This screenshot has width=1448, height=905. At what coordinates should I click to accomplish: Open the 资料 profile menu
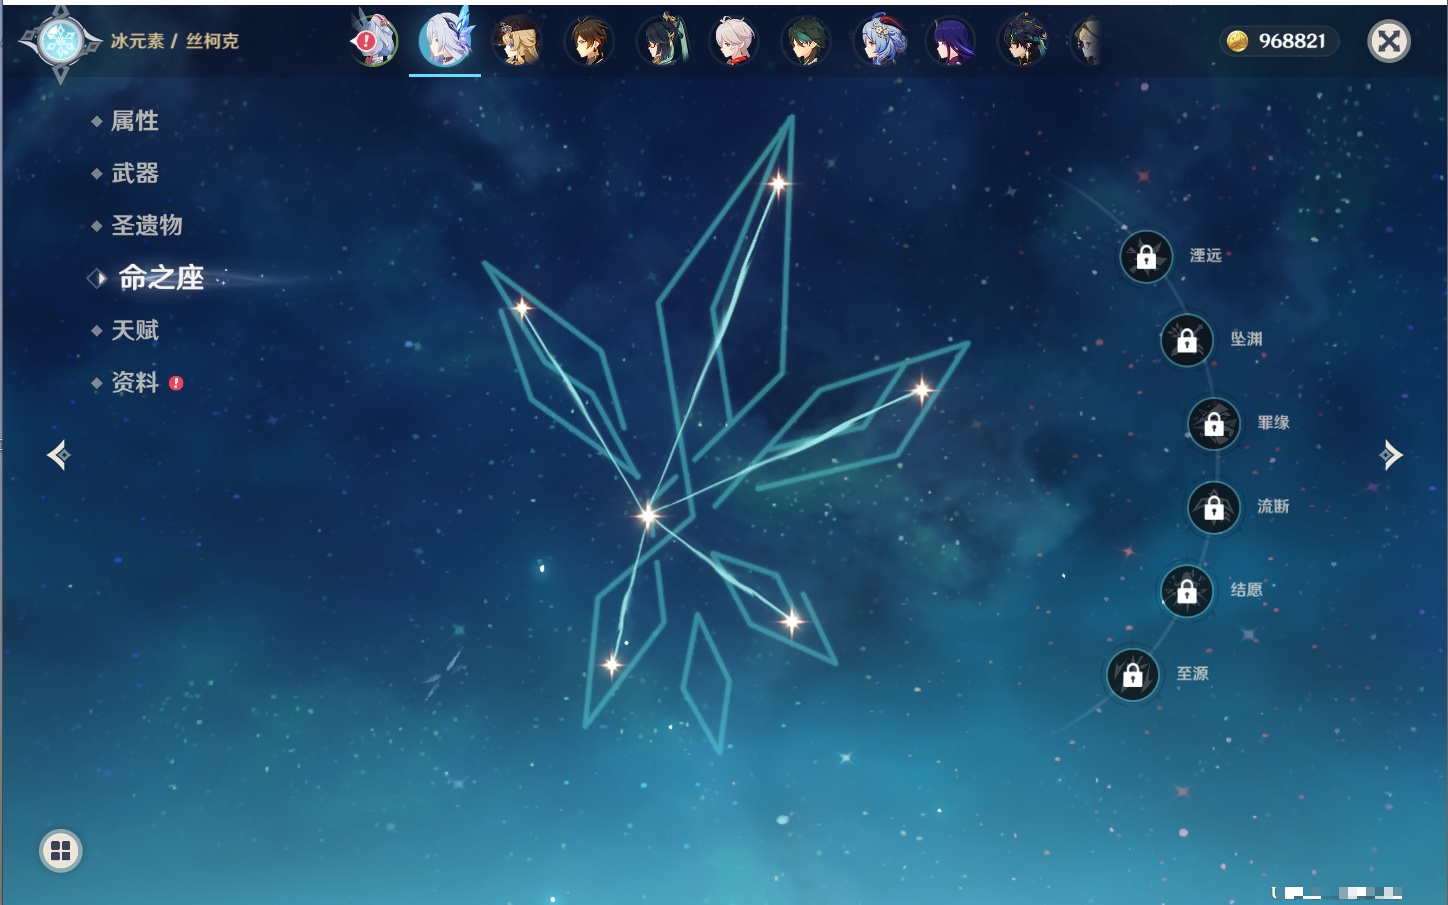(x=137, y=382)
